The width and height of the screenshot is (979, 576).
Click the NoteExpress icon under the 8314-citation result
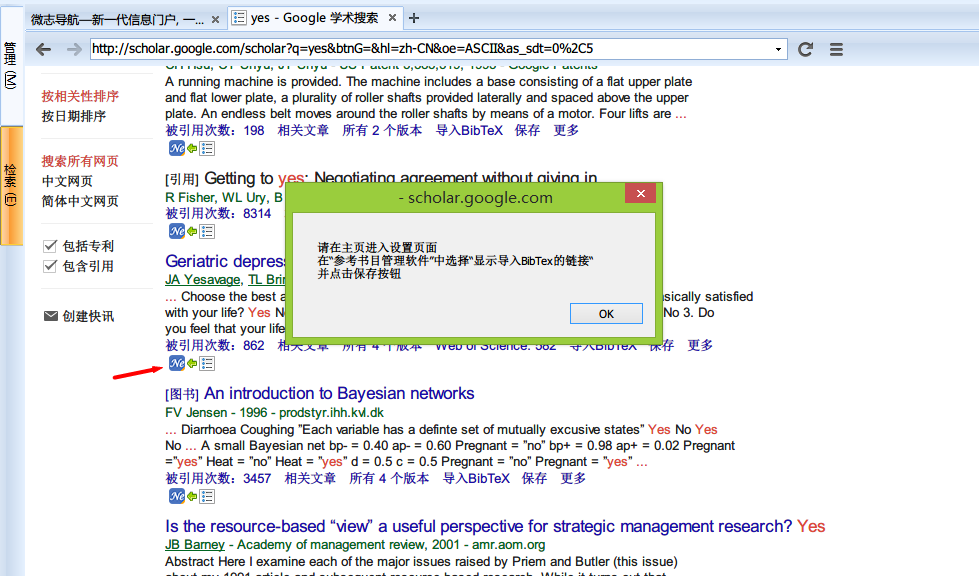(x=177, y=231)
